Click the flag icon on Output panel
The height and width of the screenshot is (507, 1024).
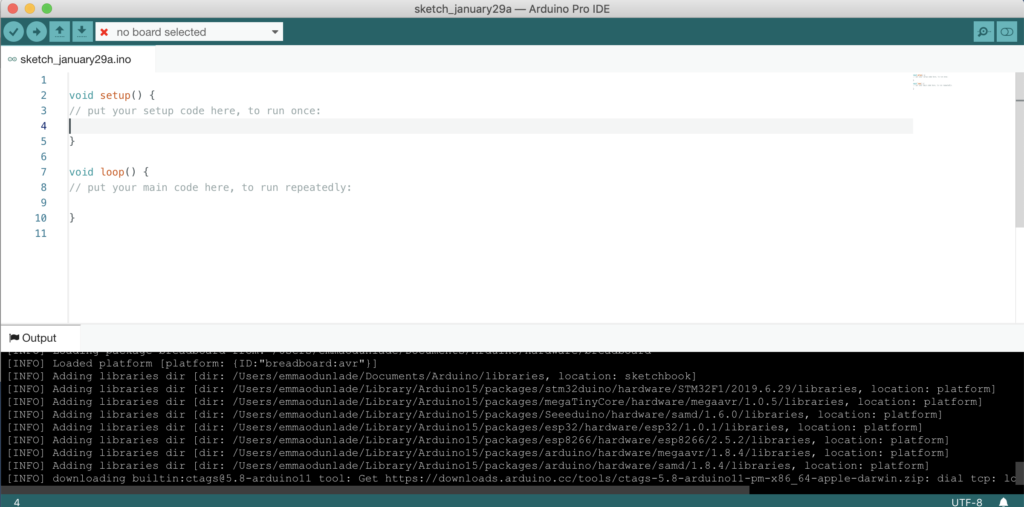tap(13, 338)
